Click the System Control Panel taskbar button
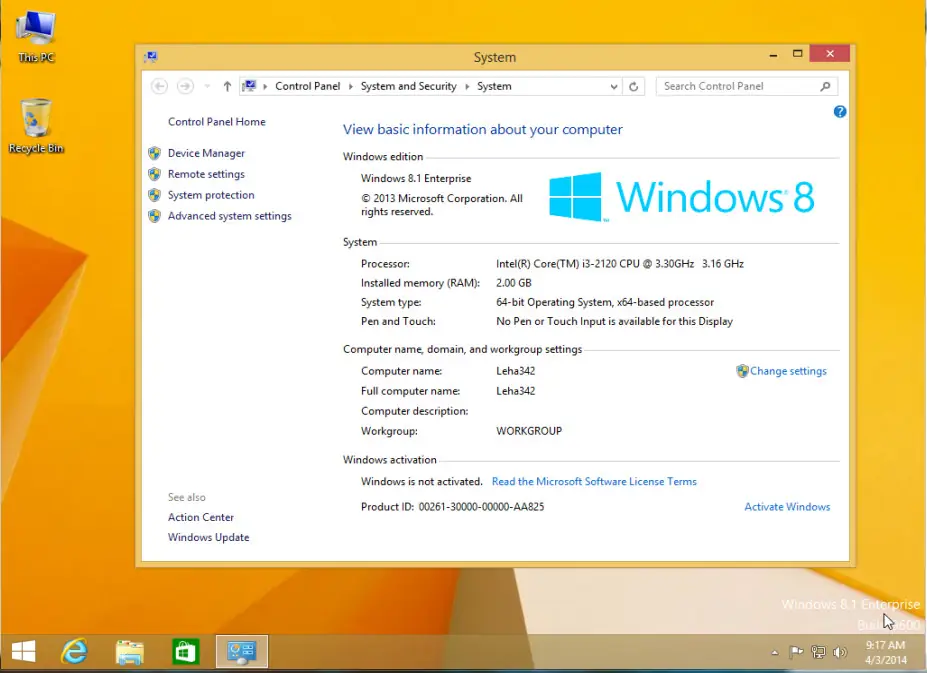927x673 pixels. click(x=242, y=652)
